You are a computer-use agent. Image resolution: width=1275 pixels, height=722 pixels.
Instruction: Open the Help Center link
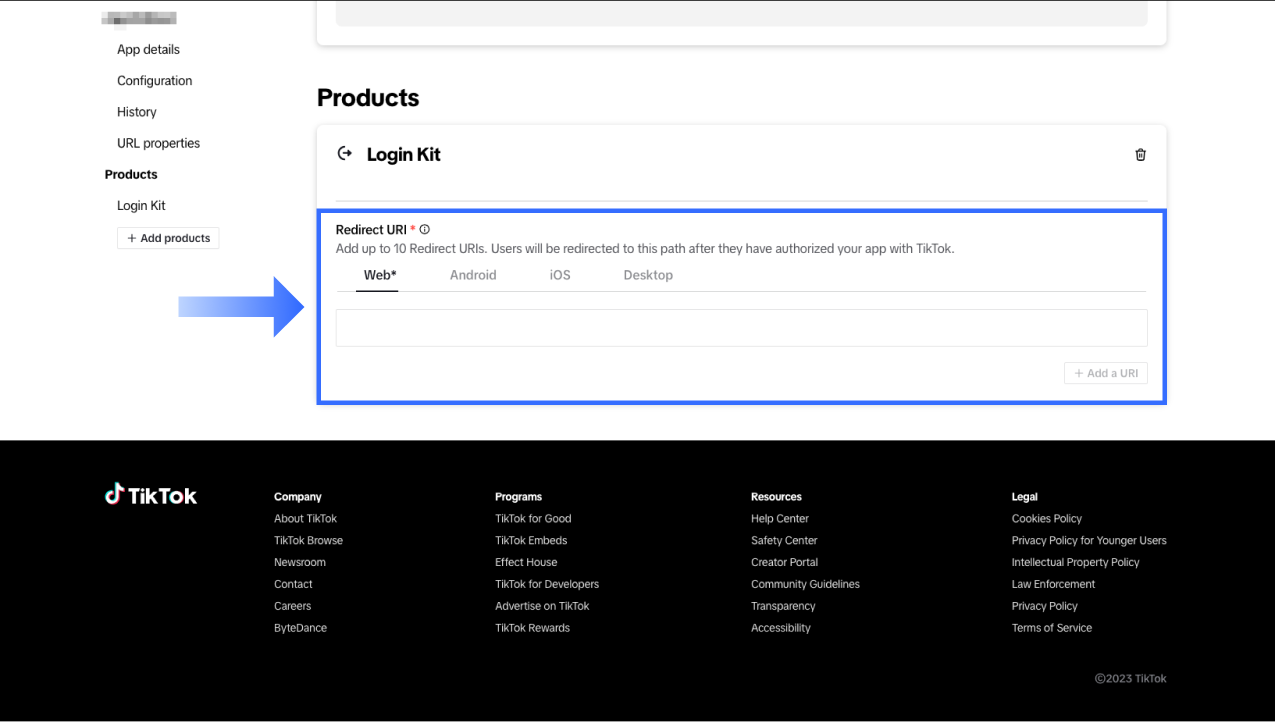click(x=780, y=518)
